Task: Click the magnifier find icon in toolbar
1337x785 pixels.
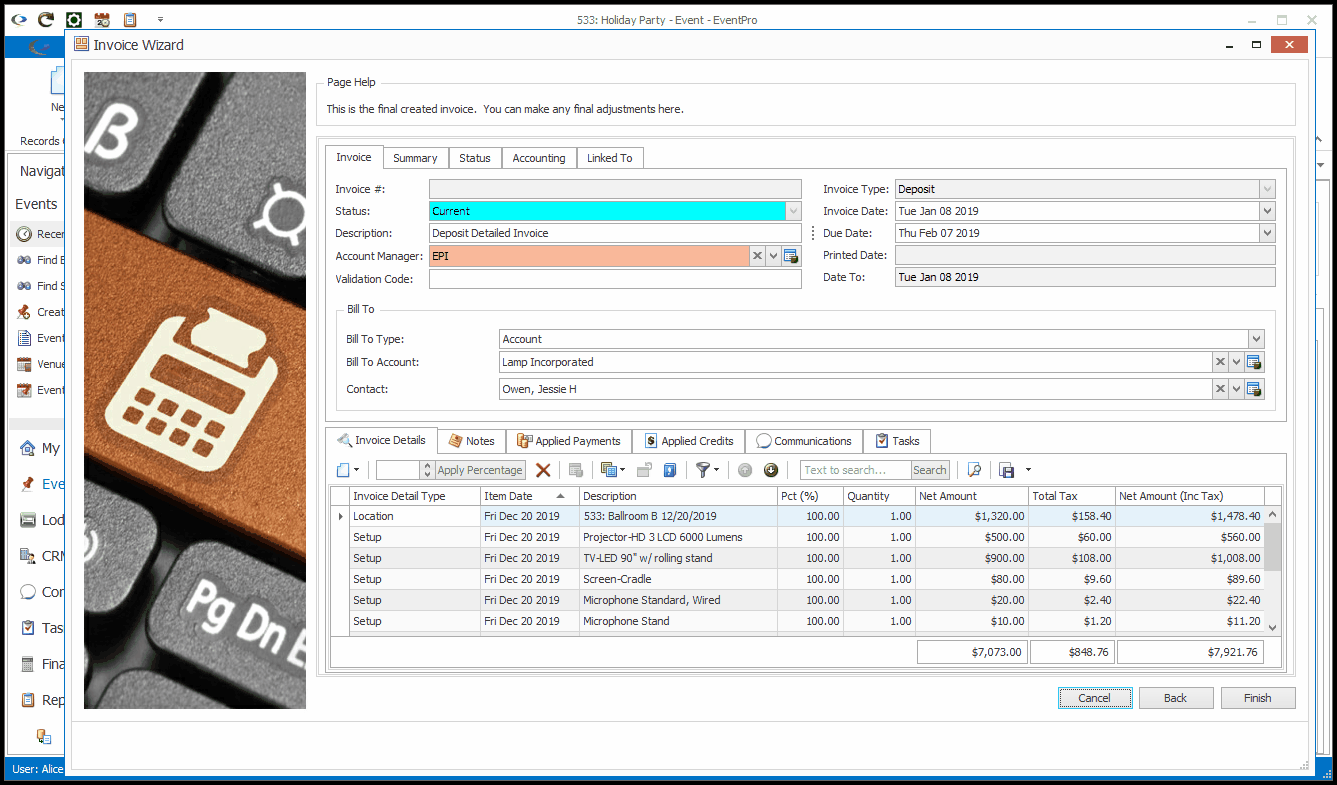Action: tap(974, 470)
